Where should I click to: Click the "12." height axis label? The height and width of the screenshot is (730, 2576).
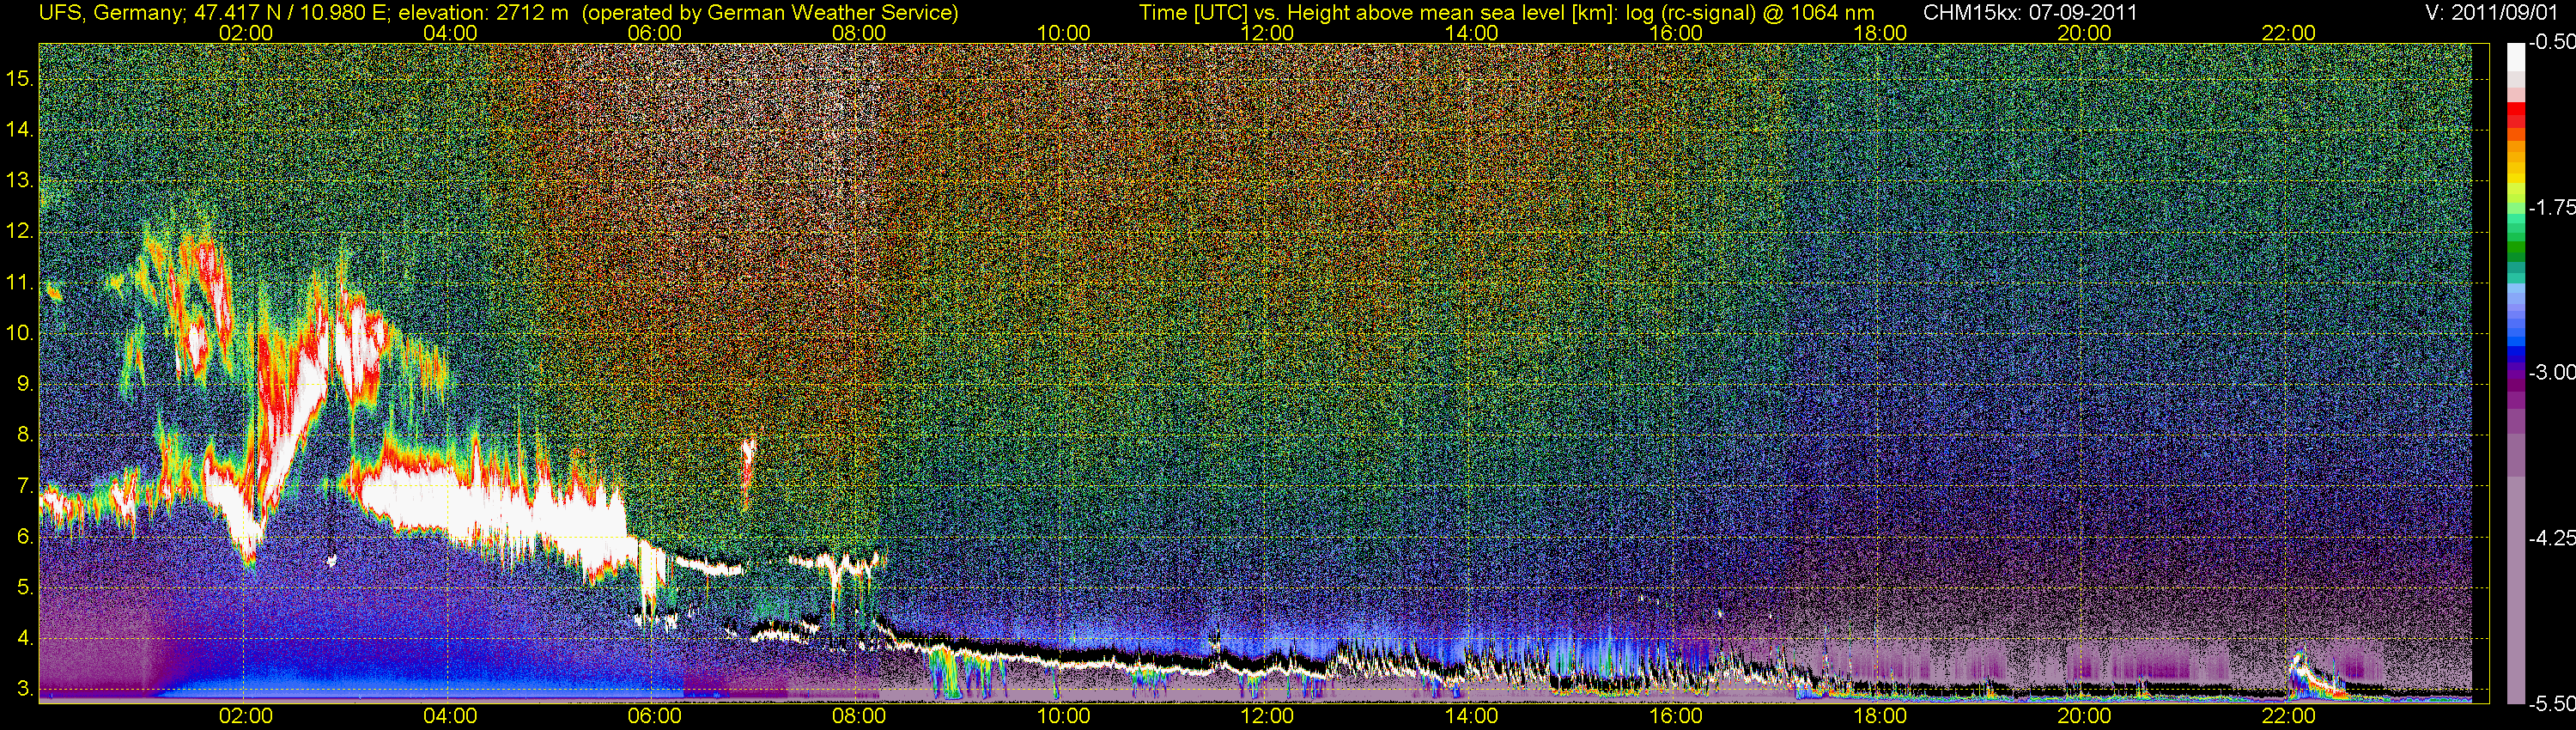point(20,232)
